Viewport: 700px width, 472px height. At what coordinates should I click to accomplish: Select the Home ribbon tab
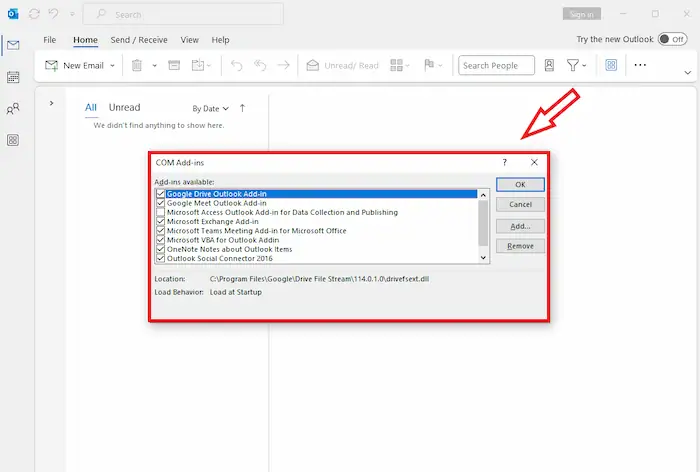coord(85,40)
